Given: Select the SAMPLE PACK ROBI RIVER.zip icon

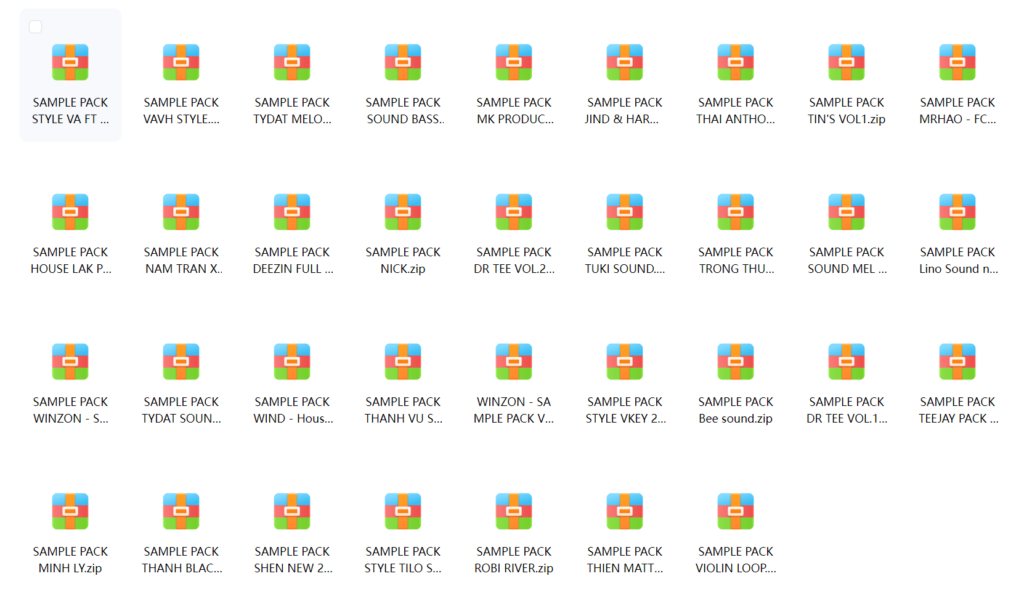Looking at the screenshot, I should [514, 511].
